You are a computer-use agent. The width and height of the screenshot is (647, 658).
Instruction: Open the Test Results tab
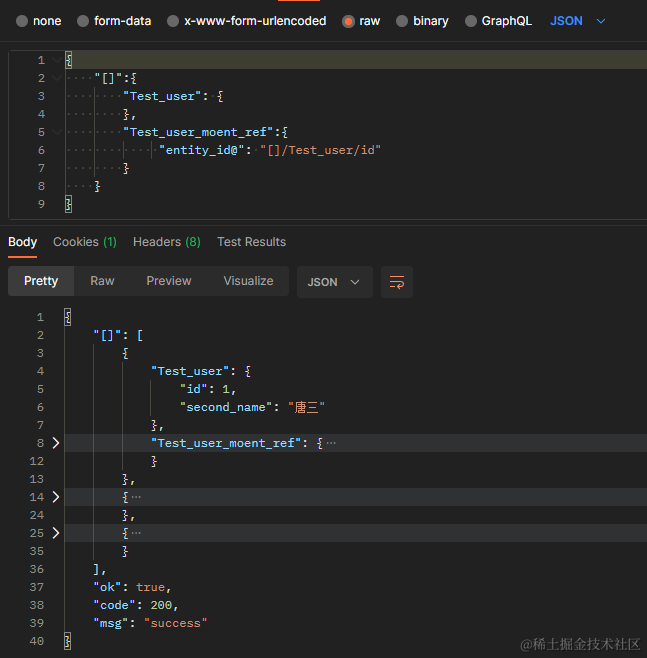251,242
